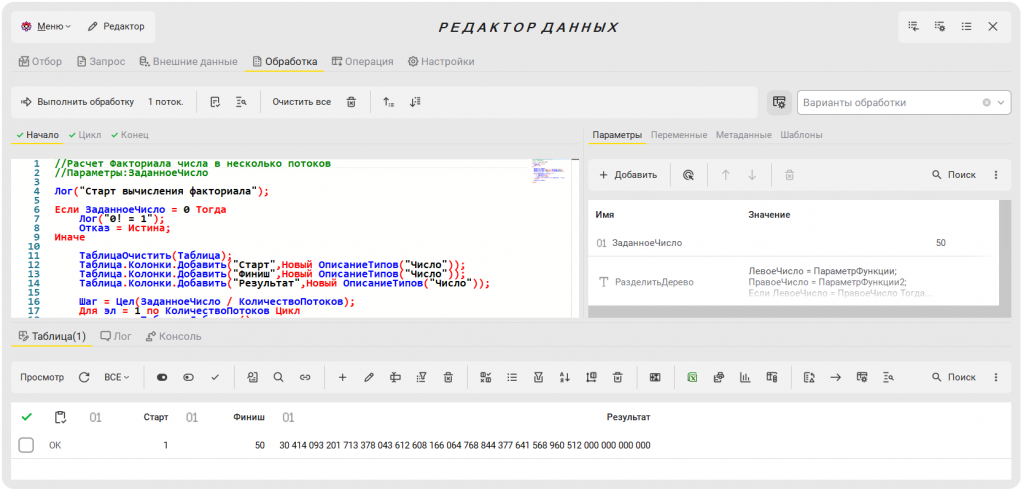Click the list-with-arrow icon in header
The image size is (1023, 492).
click(914, 26)
